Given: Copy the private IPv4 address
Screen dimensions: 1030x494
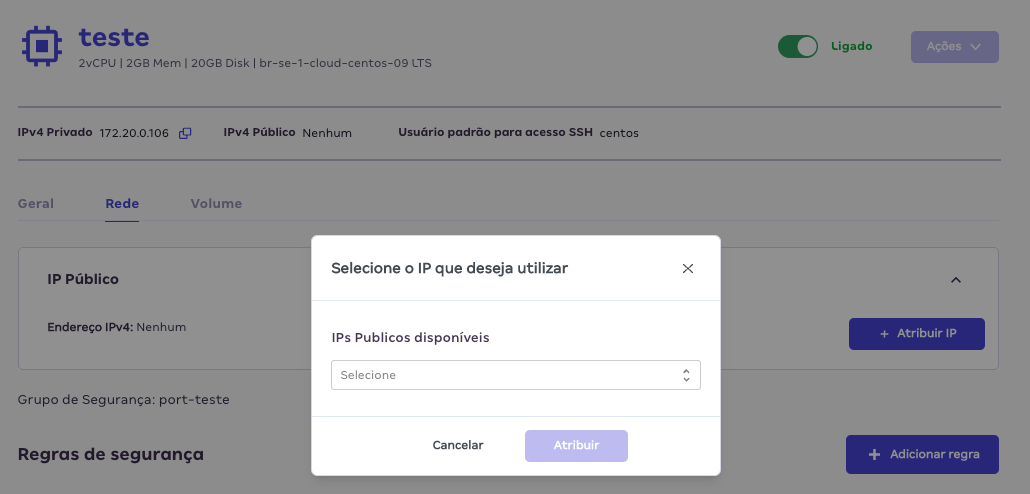Looking at the screenshot, I should [185, 133].
